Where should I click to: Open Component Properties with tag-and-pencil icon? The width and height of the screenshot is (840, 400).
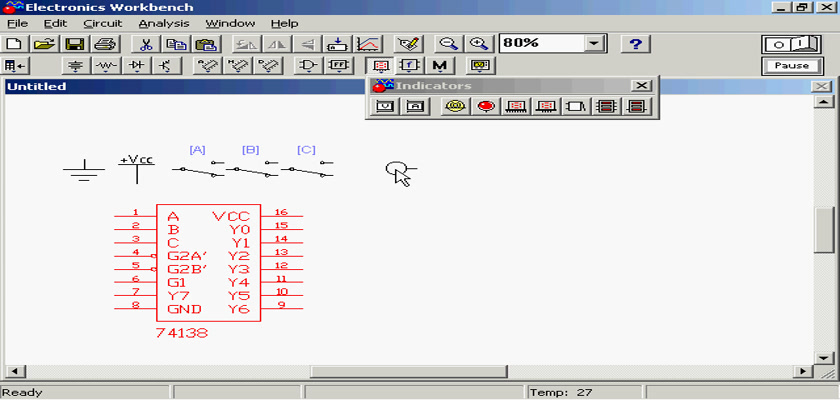point(409,44)
